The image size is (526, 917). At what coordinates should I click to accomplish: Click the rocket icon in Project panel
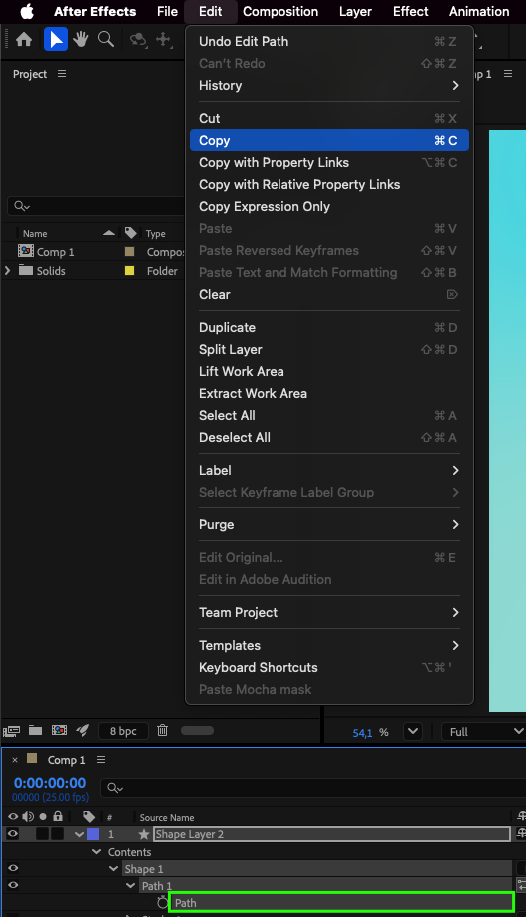pyautogui.click(x=82, y=730)
